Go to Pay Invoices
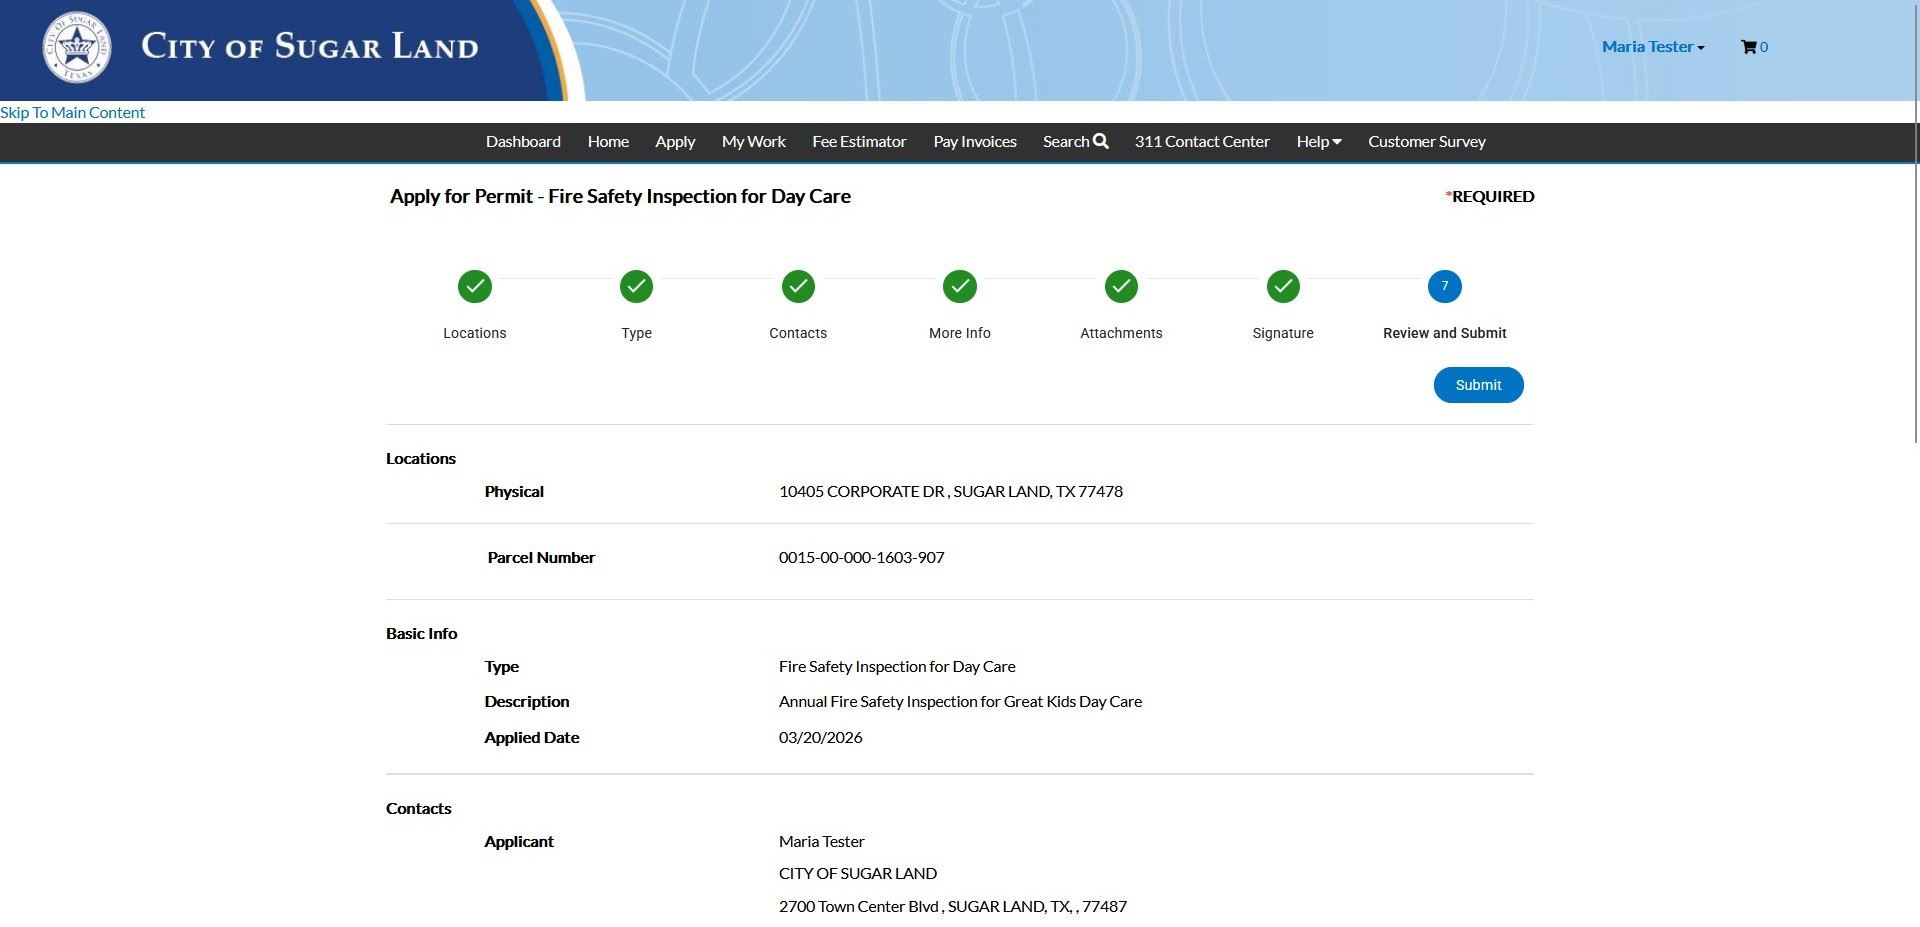 [975, 142]
